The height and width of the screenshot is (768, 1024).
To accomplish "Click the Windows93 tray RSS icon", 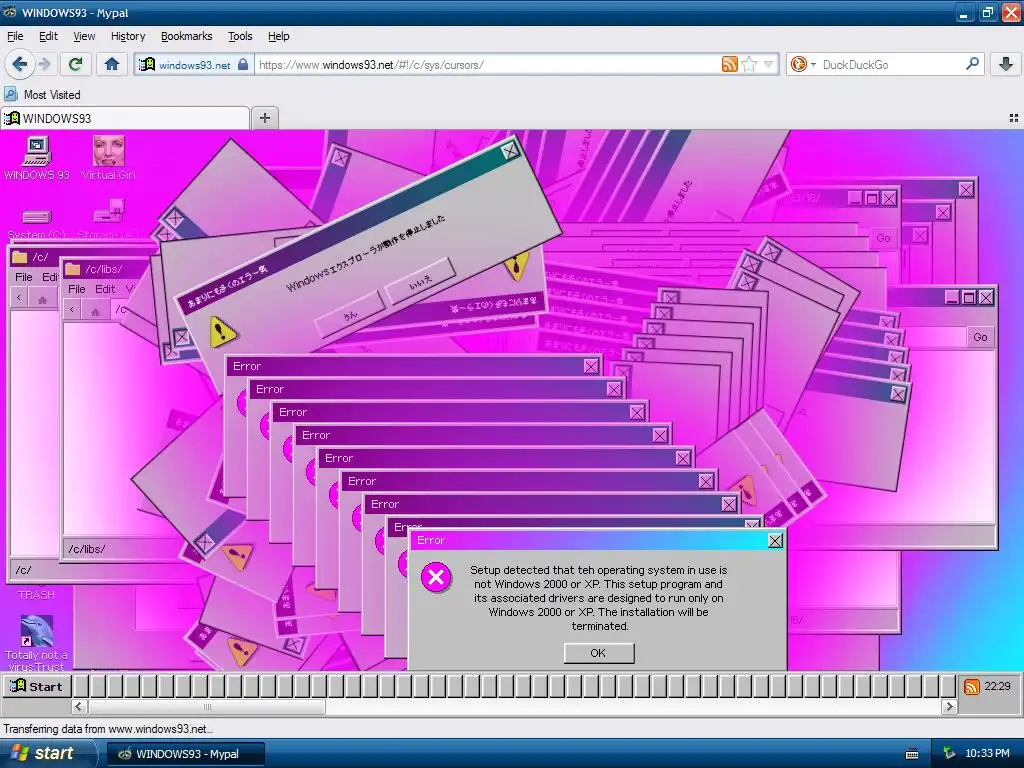I will 971,686.
